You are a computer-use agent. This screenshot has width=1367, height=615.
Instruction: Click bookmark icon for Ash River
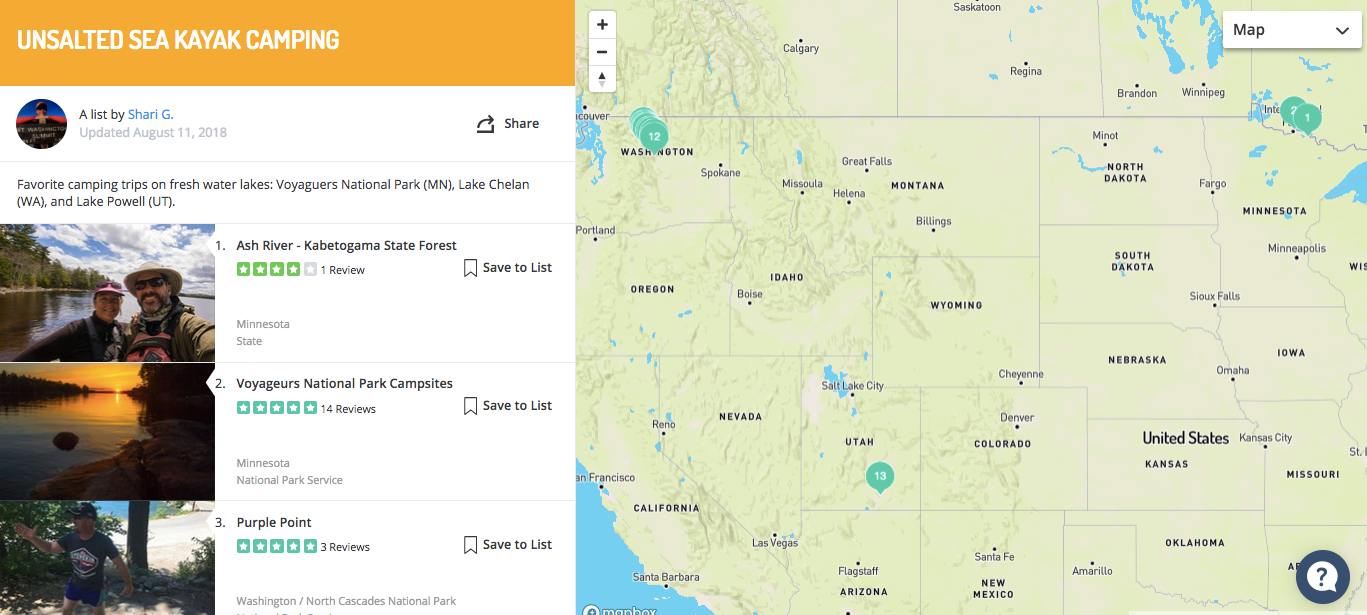(x=470, y=268)
